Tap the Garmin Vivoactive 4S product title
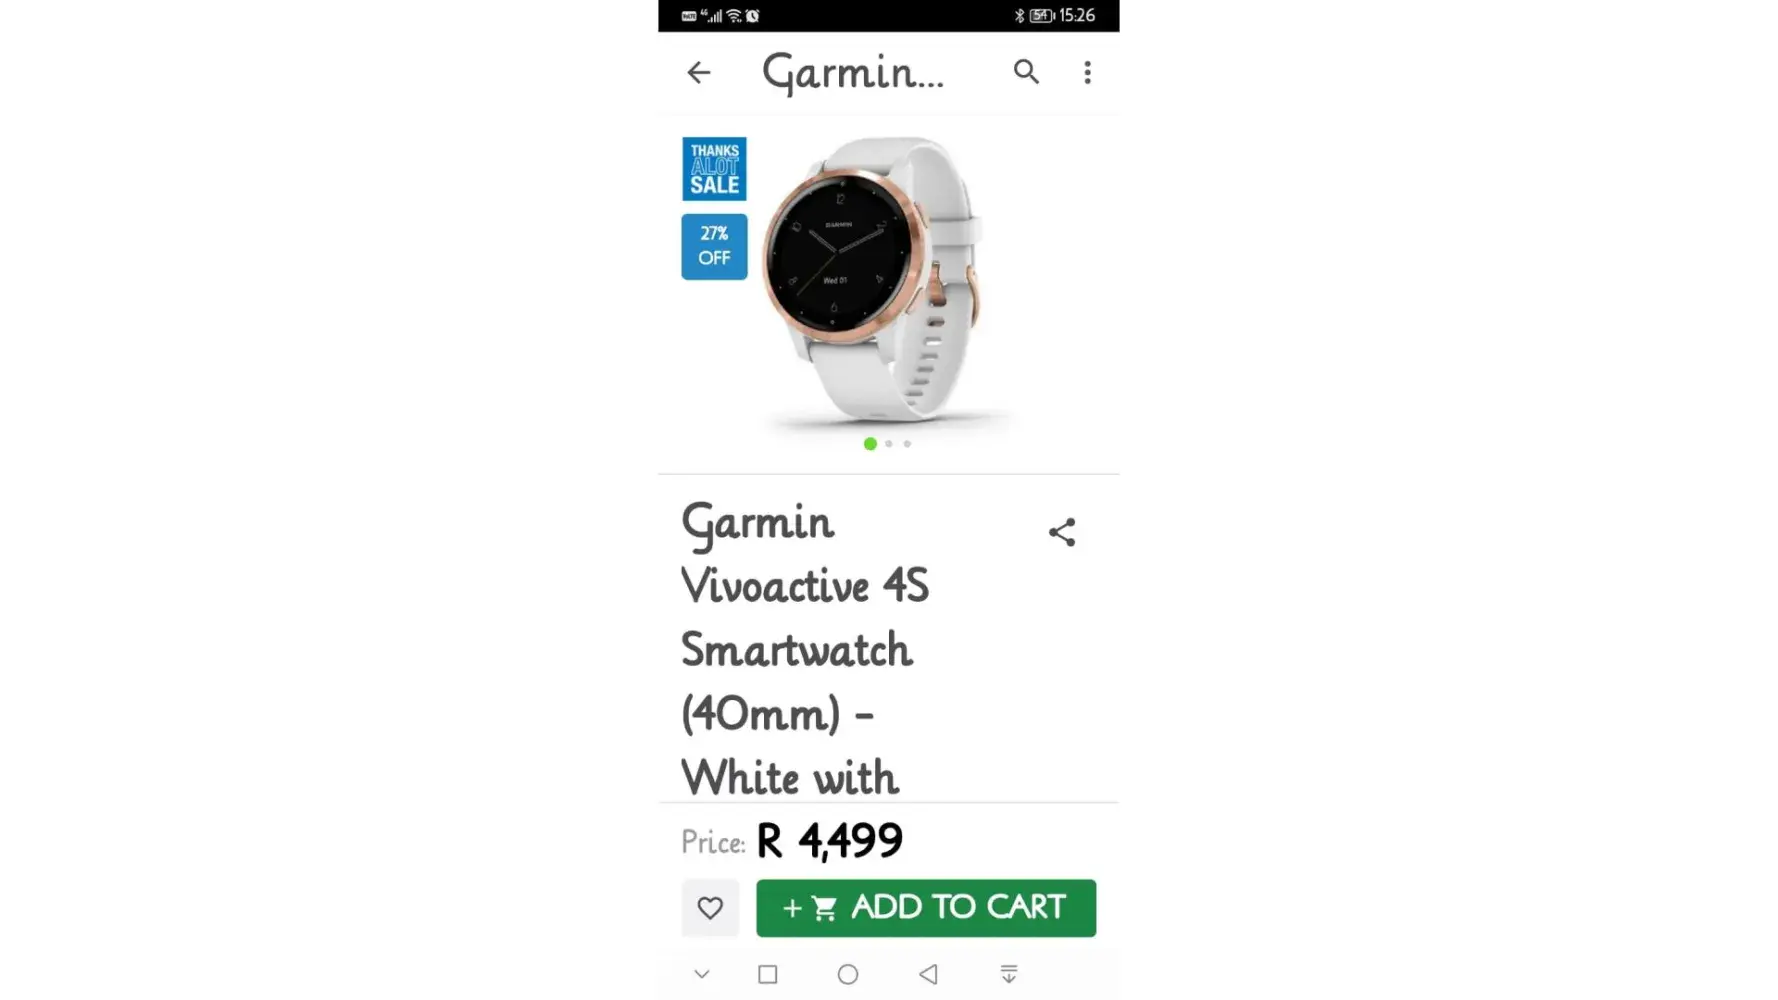The image size is (1778, 1000). tap(805, 650)
